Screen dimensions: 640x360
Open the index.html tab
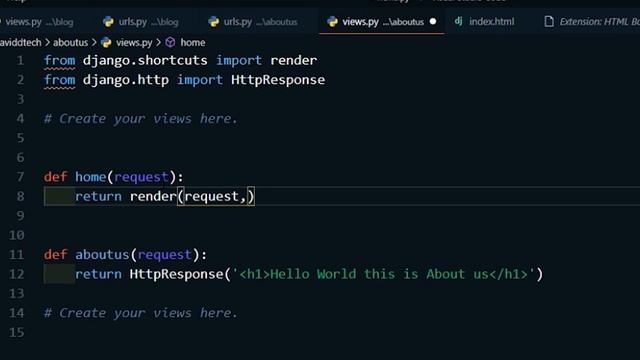point(485,22)
